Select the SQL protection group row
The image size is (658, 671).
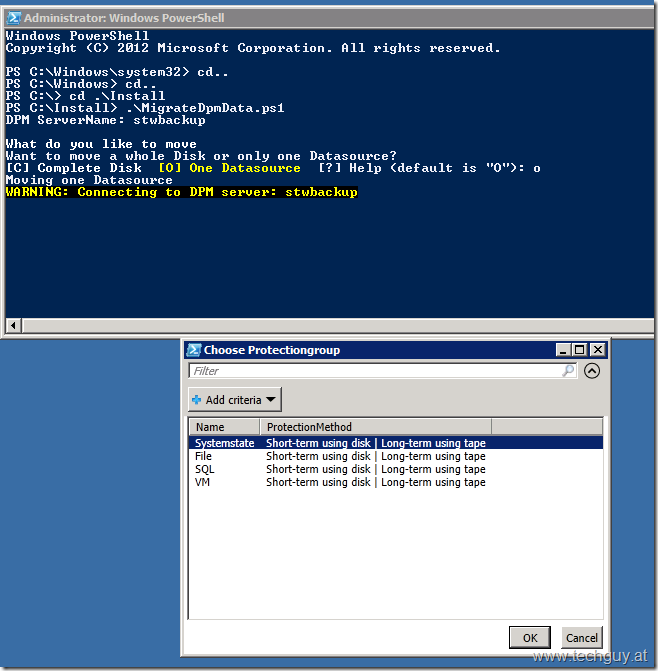395,469
